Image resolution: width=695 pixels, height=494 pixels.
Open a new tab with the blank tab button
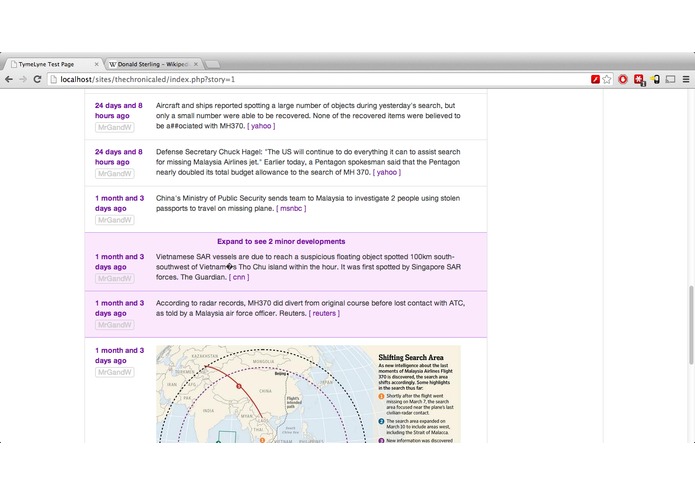pyautogui.click(x=213, y=64)
